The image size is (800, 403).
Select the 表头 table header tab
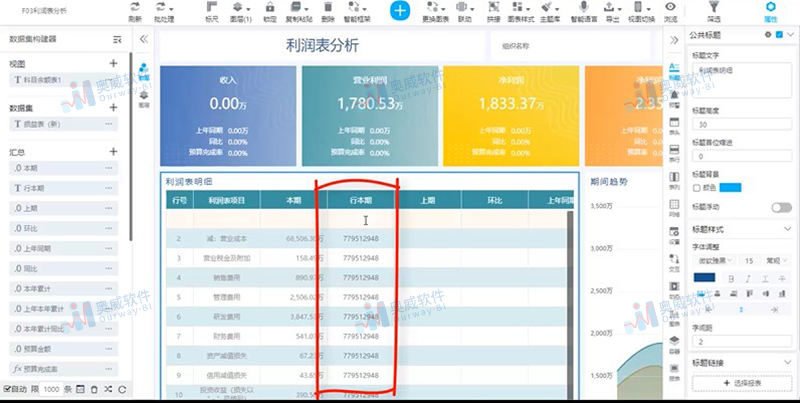pyautogui.click(x=674, y=125)
